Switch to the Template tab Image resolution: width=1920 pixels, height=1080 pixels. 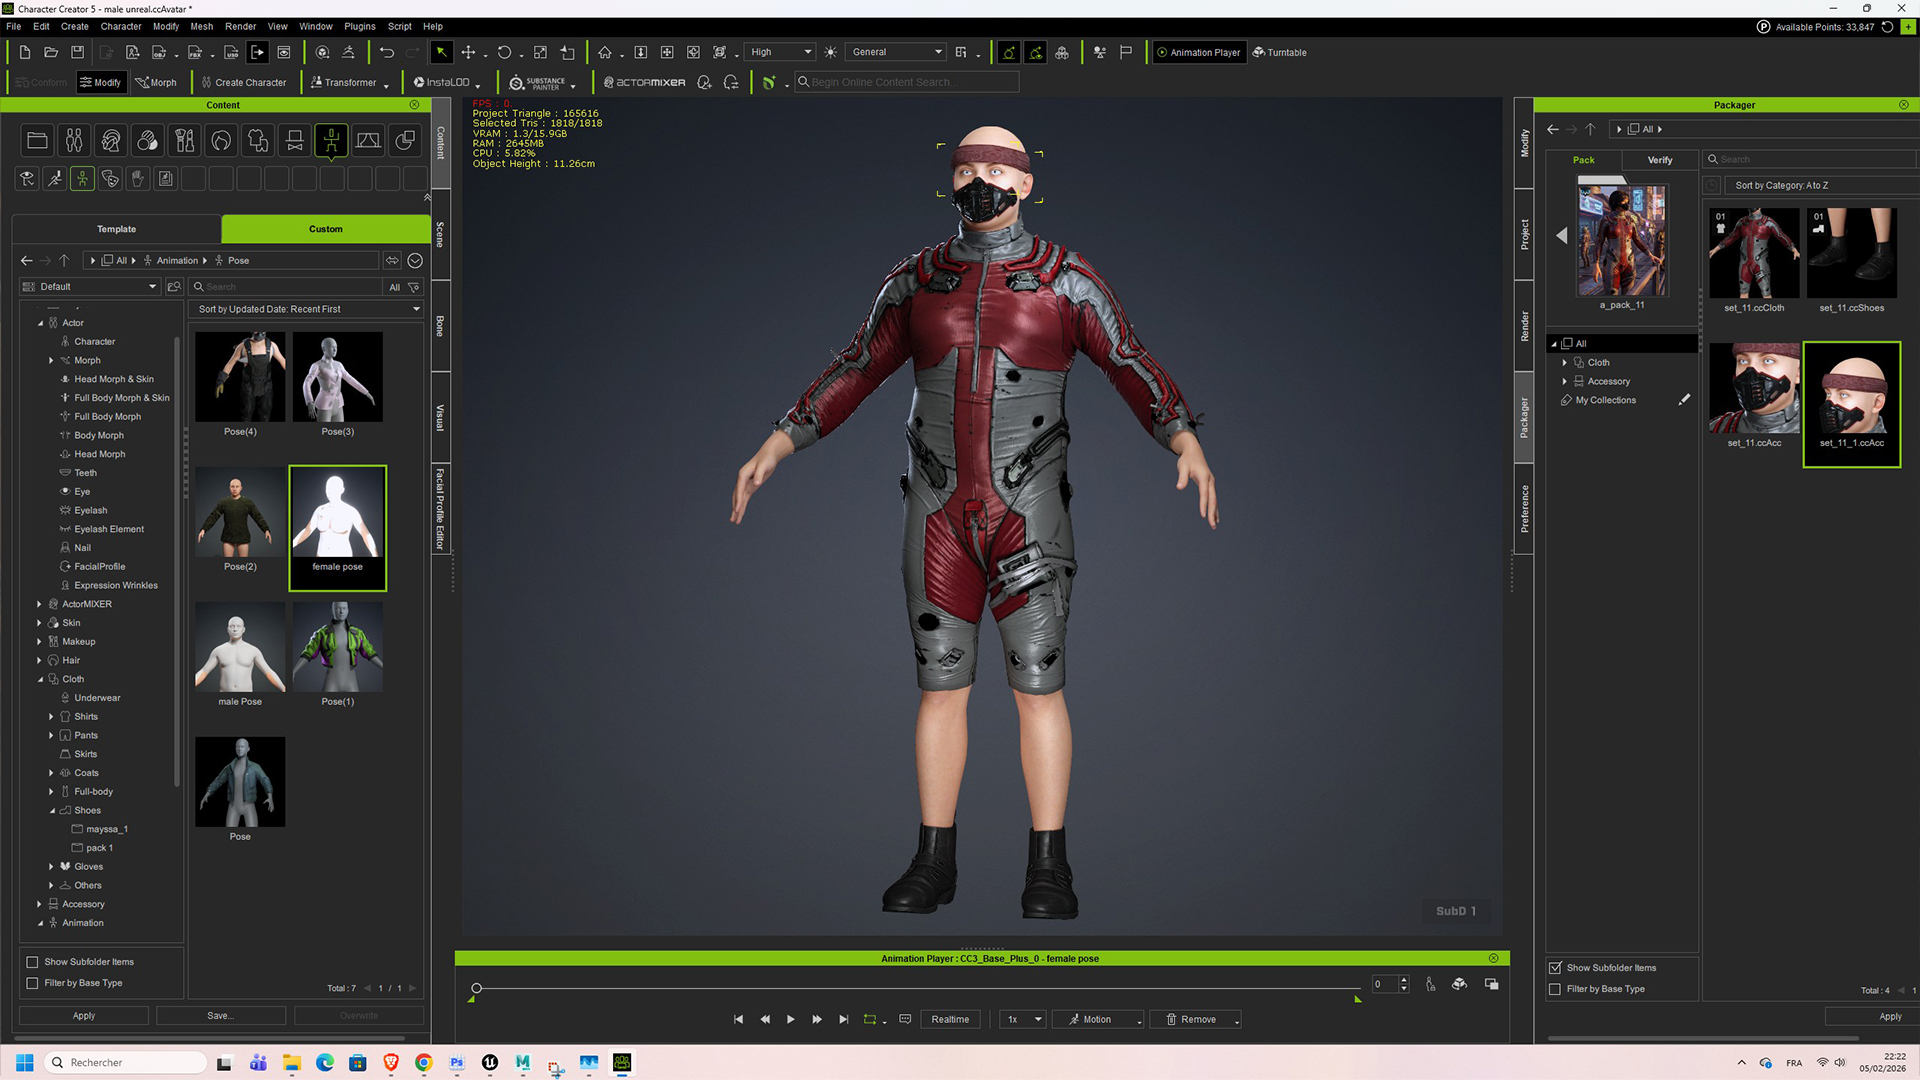coord(116,229)
